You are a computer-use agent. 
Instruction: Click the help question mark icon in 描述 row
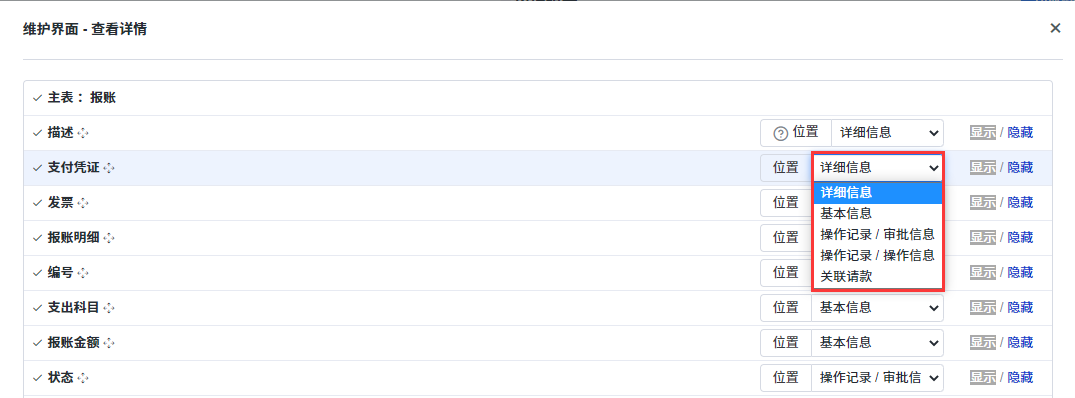click(x=780, y=134)
